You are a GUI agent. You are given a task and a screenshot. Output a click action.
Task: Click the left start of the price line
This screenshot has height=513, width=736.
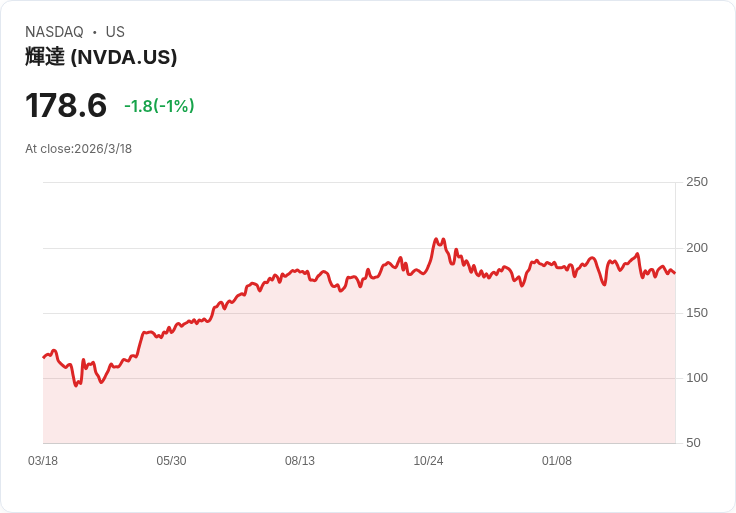[43, 357]
